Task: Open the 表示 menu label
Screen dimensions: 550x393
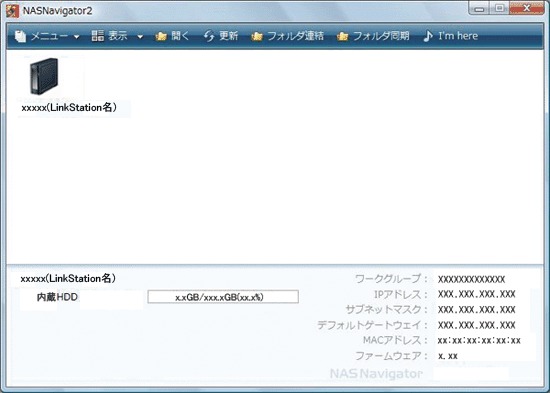Action: coord(118,35)
